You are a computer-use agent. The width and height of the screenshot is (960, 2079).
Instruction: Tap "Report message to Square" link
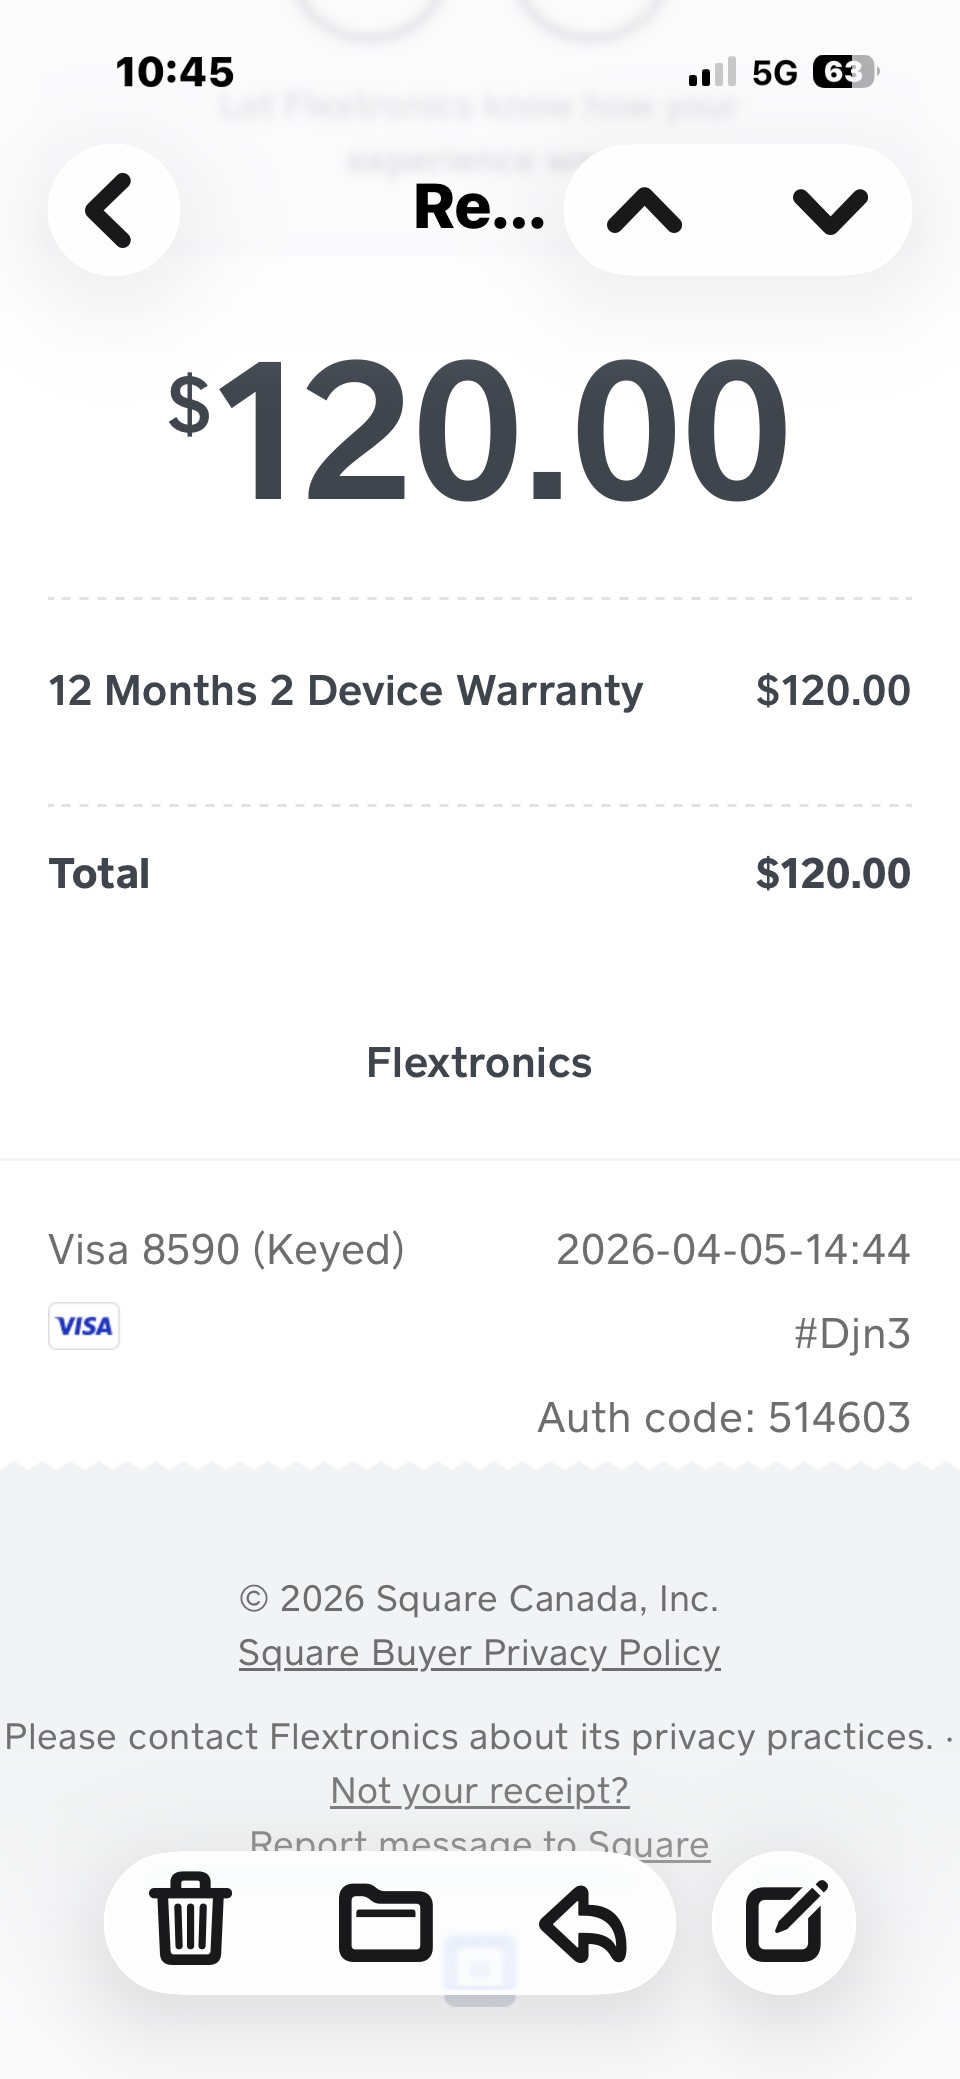click(479, 1843)
